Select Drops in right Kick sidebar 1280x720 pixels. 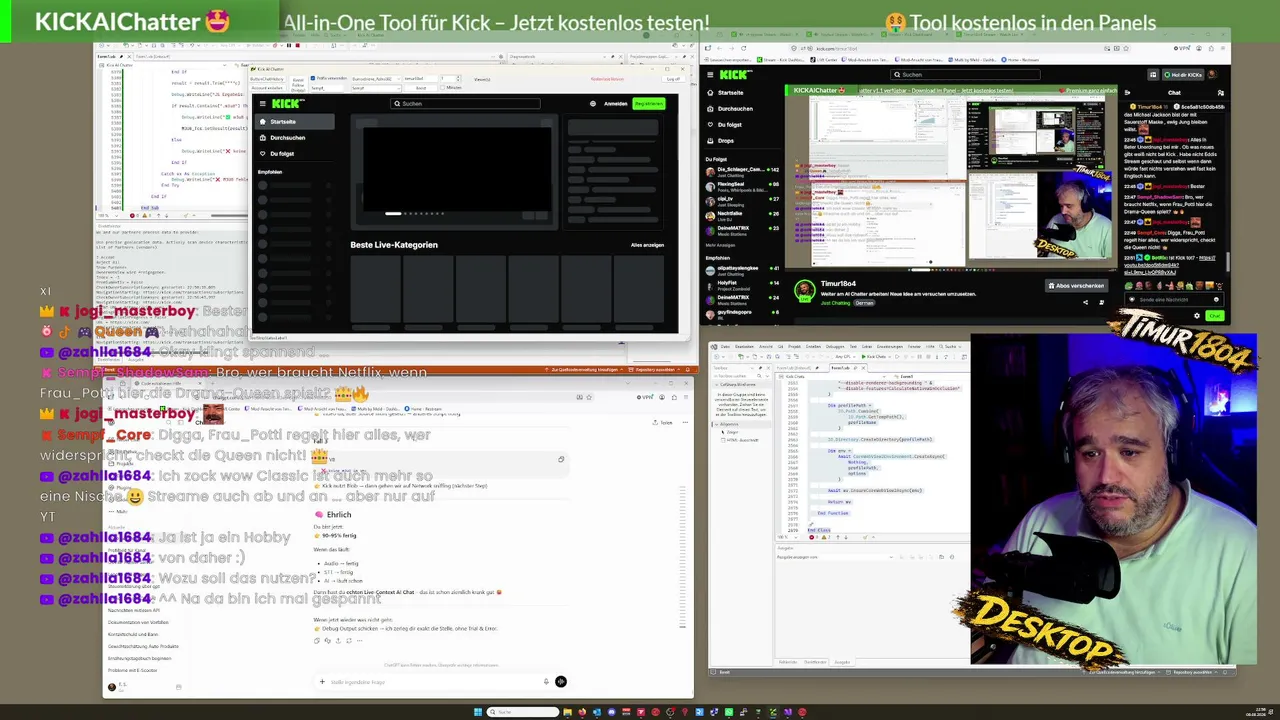pyautogui.click(x=726, y=141)
